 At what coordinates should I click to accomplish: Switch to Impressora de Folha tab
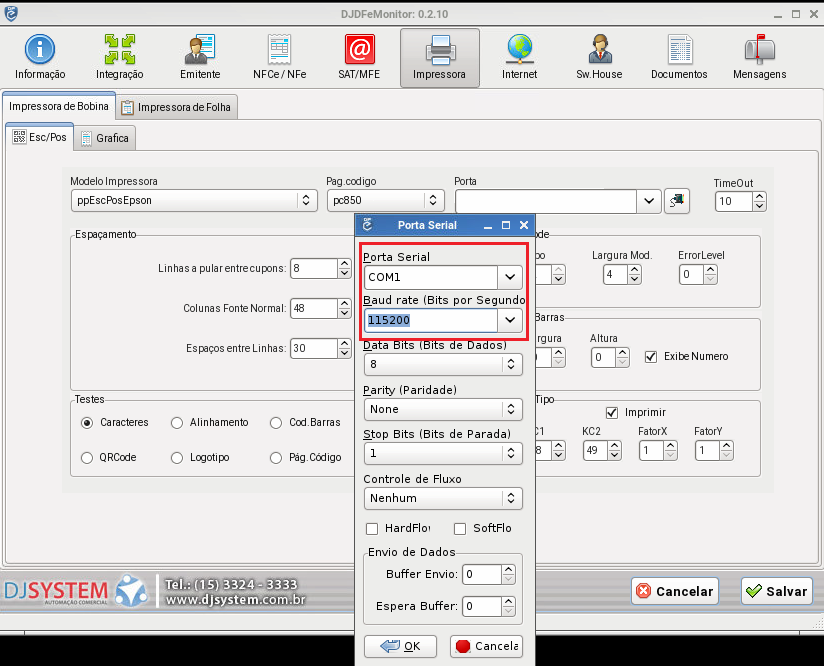click(177, 107)
